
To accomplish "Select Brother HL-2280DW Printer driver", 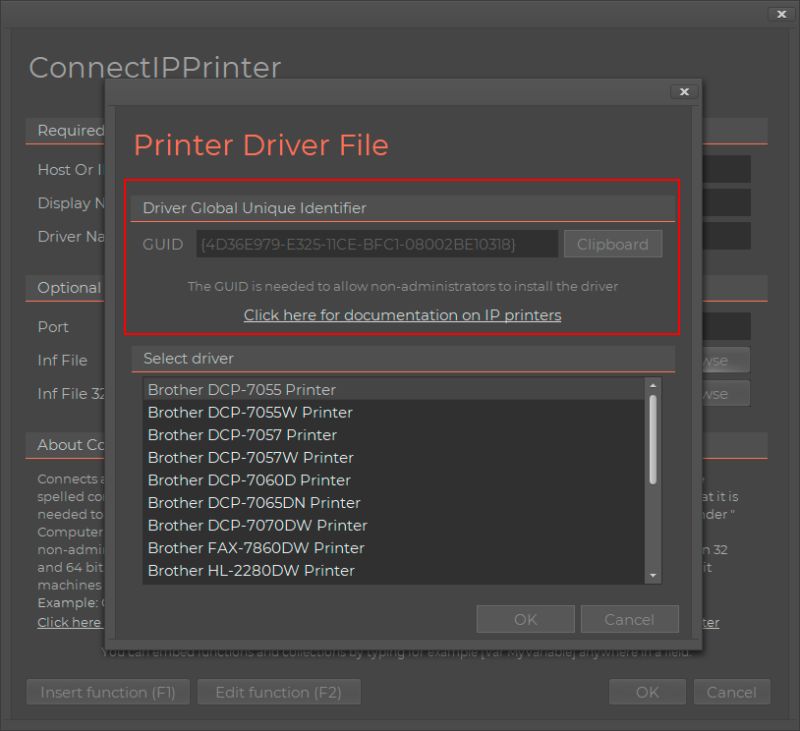I will click(x=250, y=571).
